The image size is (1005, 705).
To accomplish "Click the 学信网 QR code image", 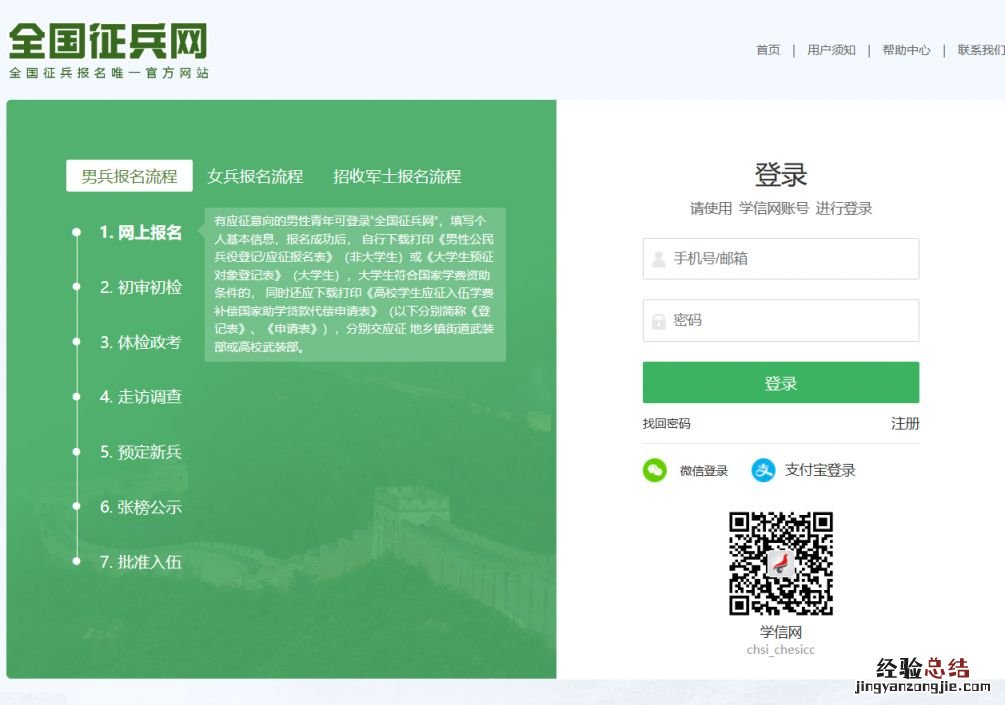I will (780, 563).
